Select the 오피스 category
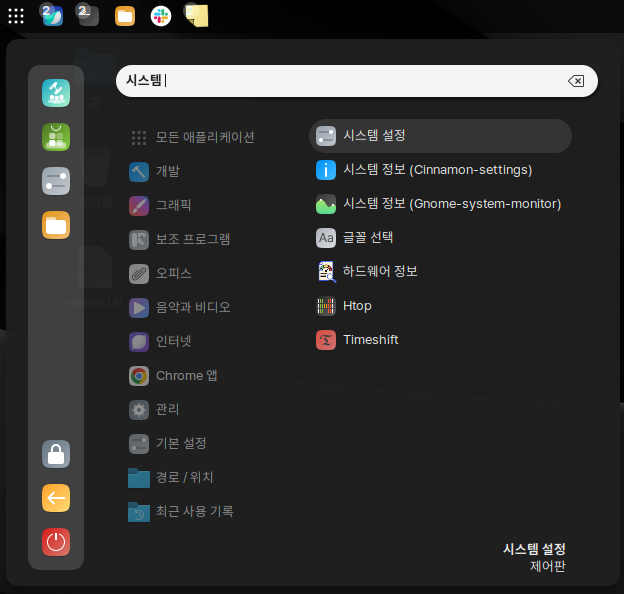Screen dimensions: 624x594 (160, 274)
